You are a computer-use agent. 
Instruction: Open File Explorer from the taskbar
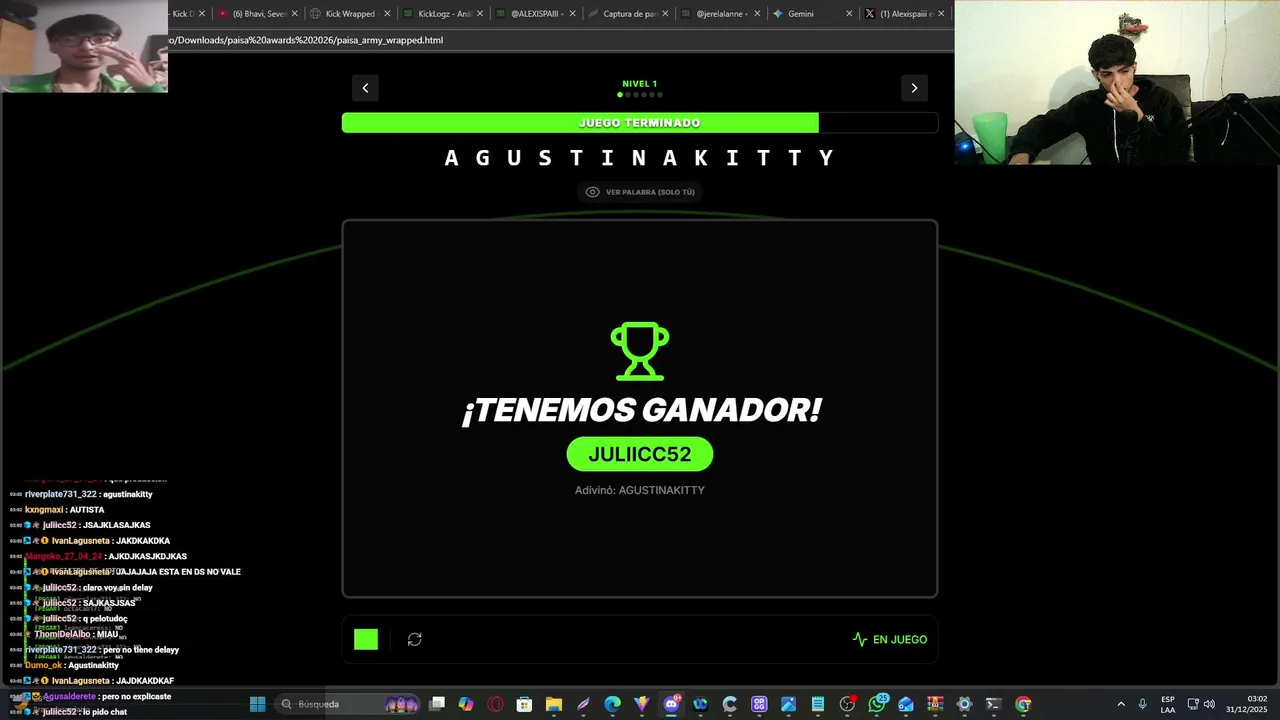pos(554,704)
